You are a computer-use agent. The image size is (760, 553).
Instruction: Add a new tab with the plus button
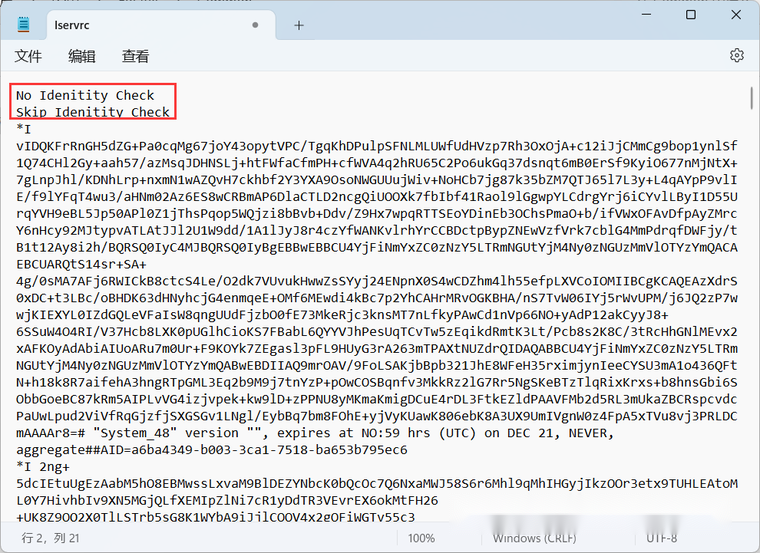298,25
